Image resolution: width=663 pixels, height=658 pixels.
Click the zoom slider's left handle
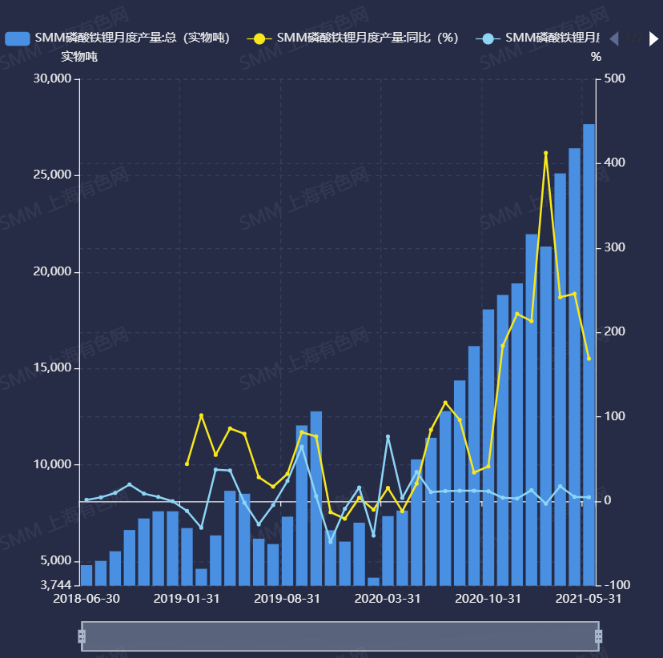pyautogui.click(x=82, y=636)
